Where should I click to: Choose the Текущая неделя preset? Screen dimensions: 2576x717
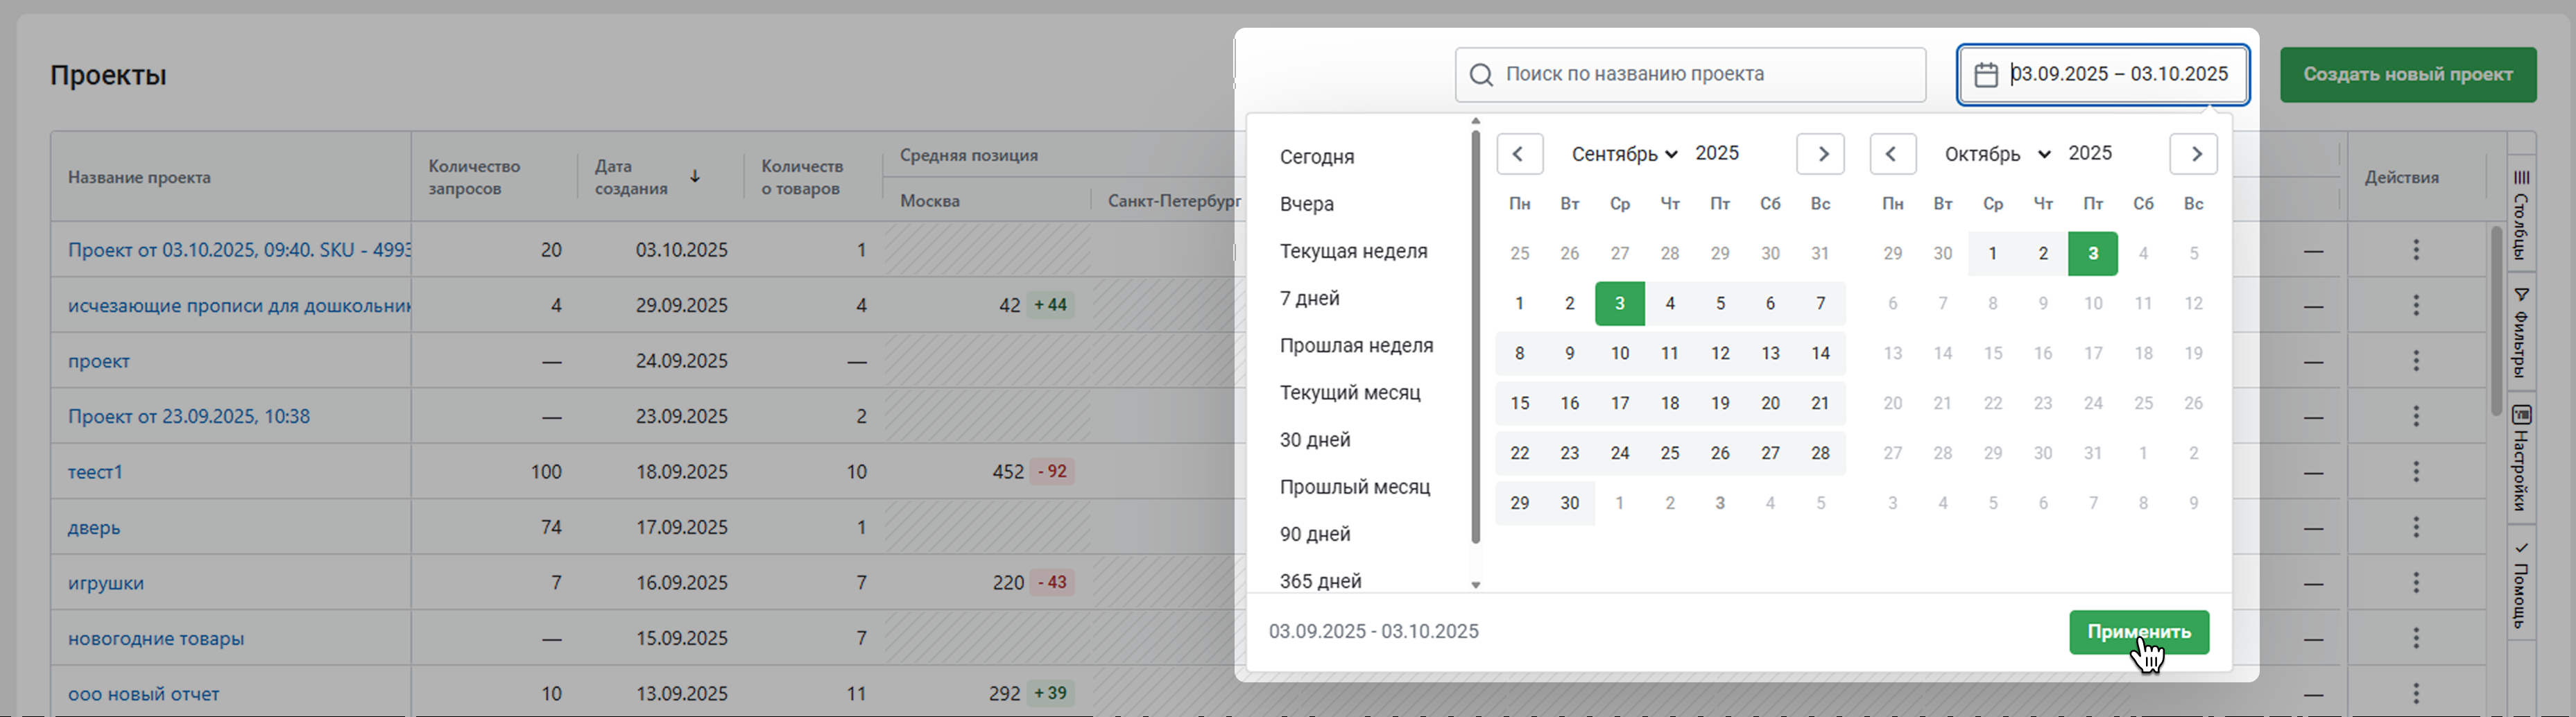tap(1353, 251)
